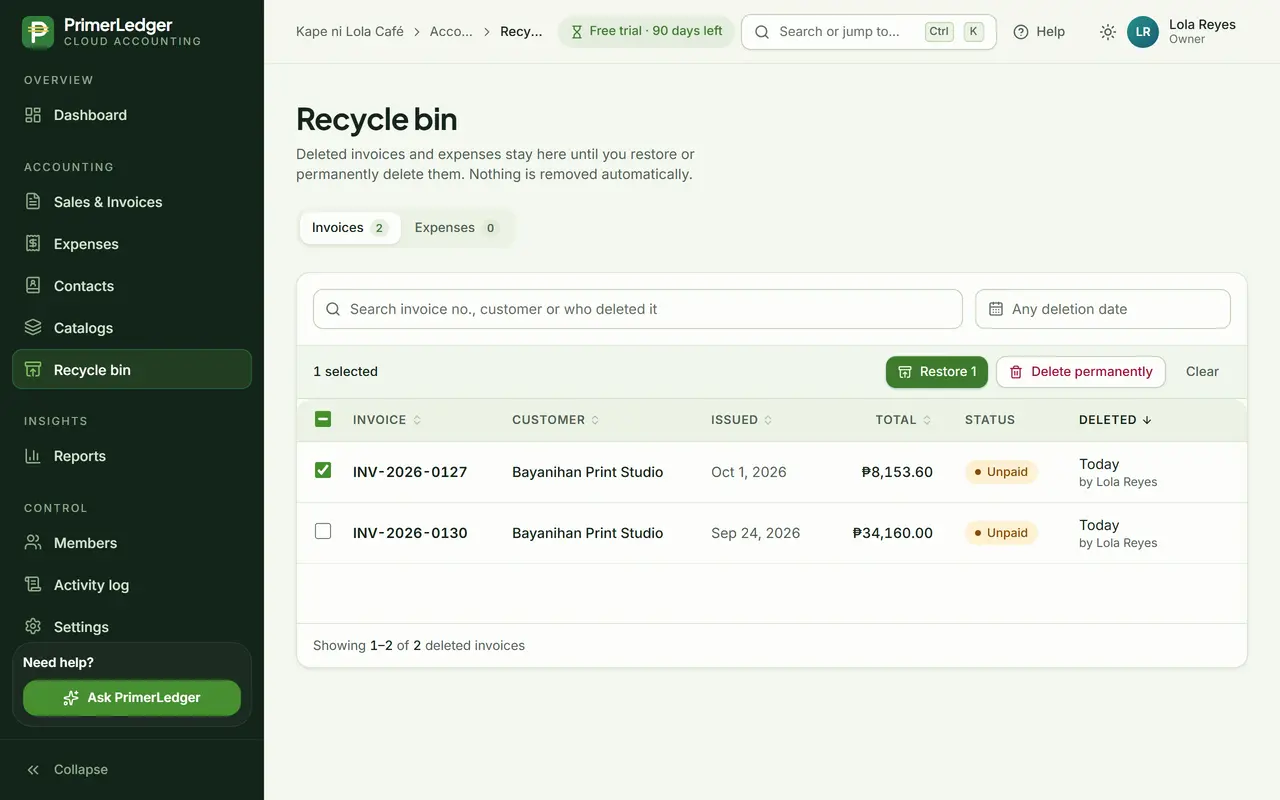Check the box for INV-2026-0130
1280x800 pixels.
pos(323,532)
